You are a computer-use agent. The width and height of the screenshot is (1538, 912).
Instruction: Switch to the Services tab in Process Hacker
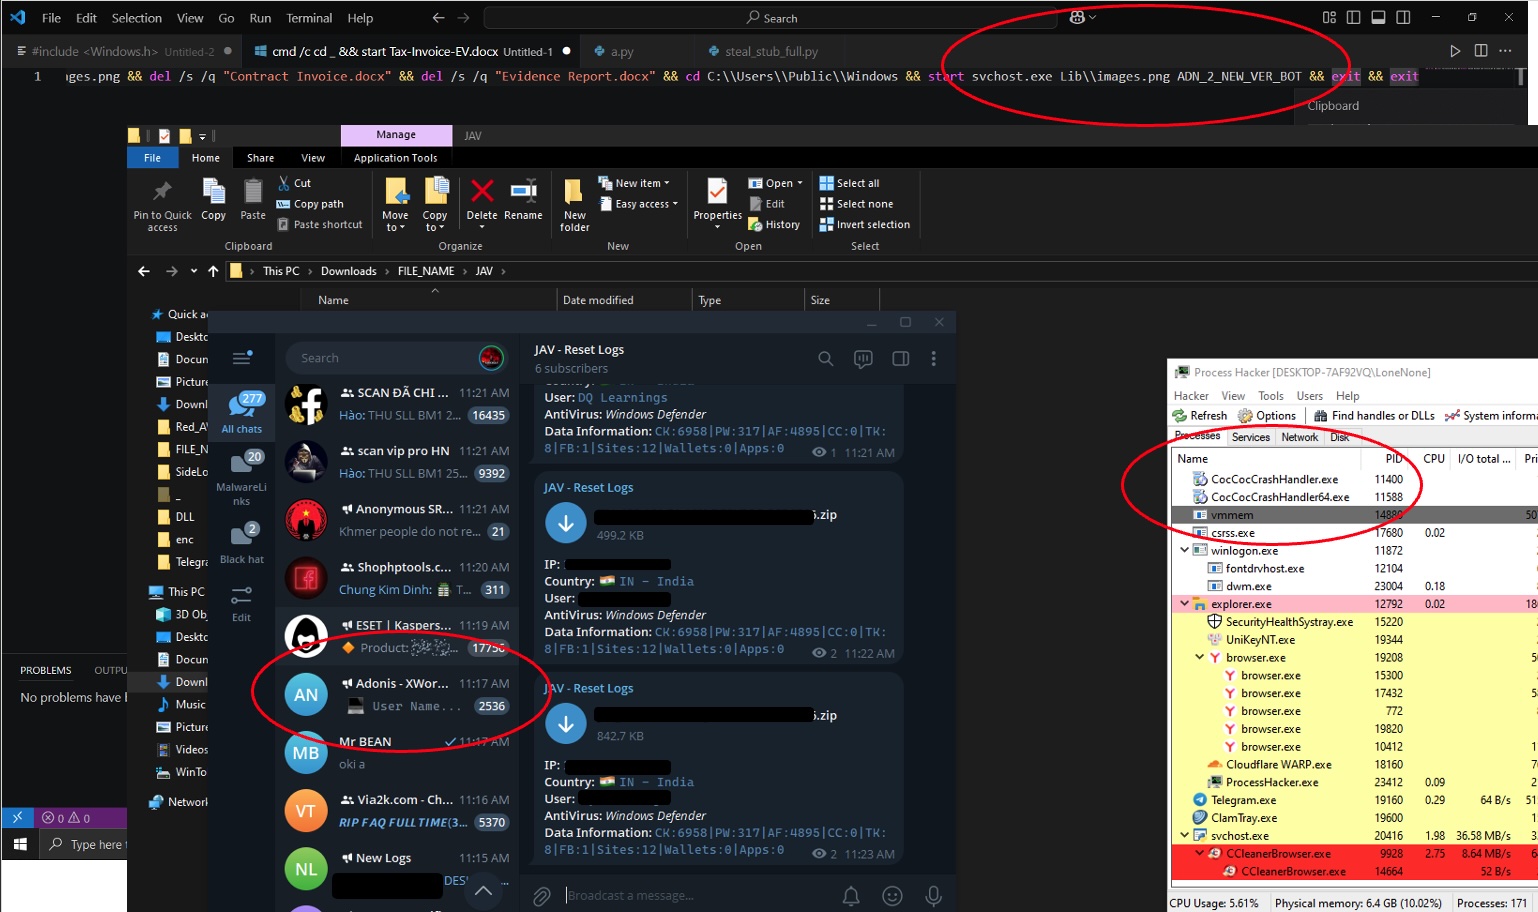[x=1250, y=437]
